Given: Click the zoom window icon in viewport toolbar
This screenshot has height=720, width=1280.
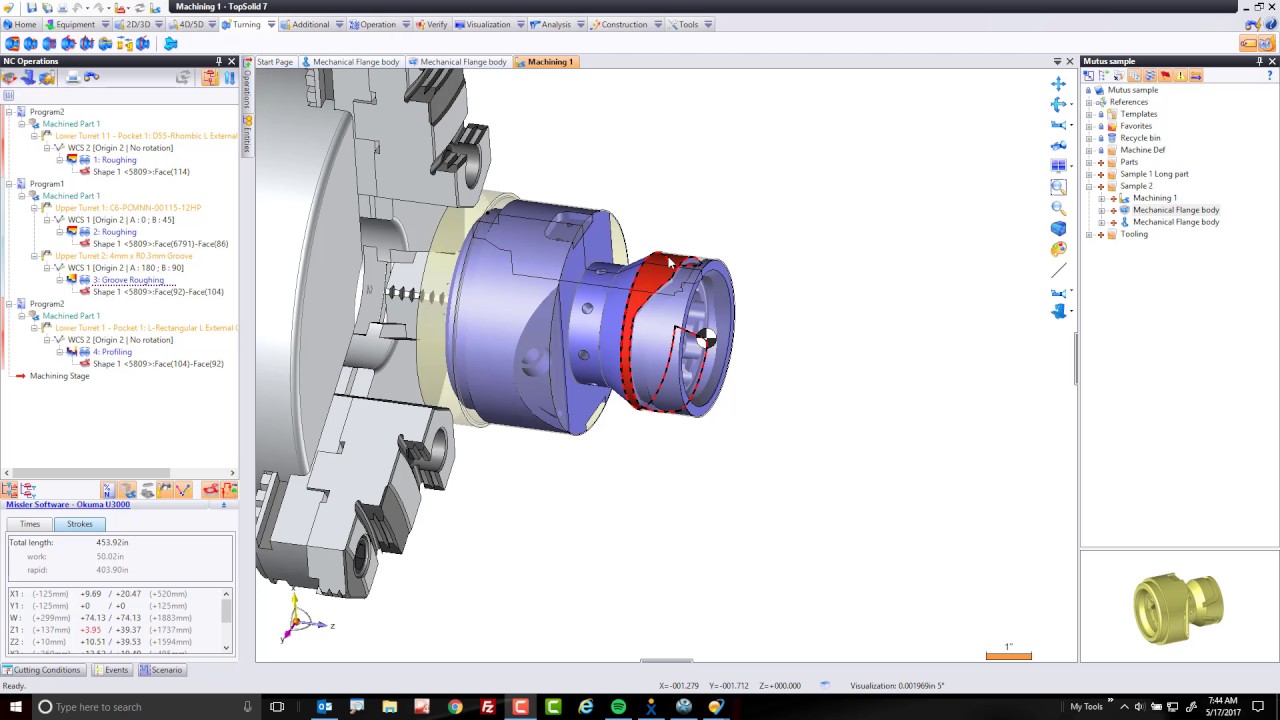Looking at the screenshot, I should coord(1059,186).
